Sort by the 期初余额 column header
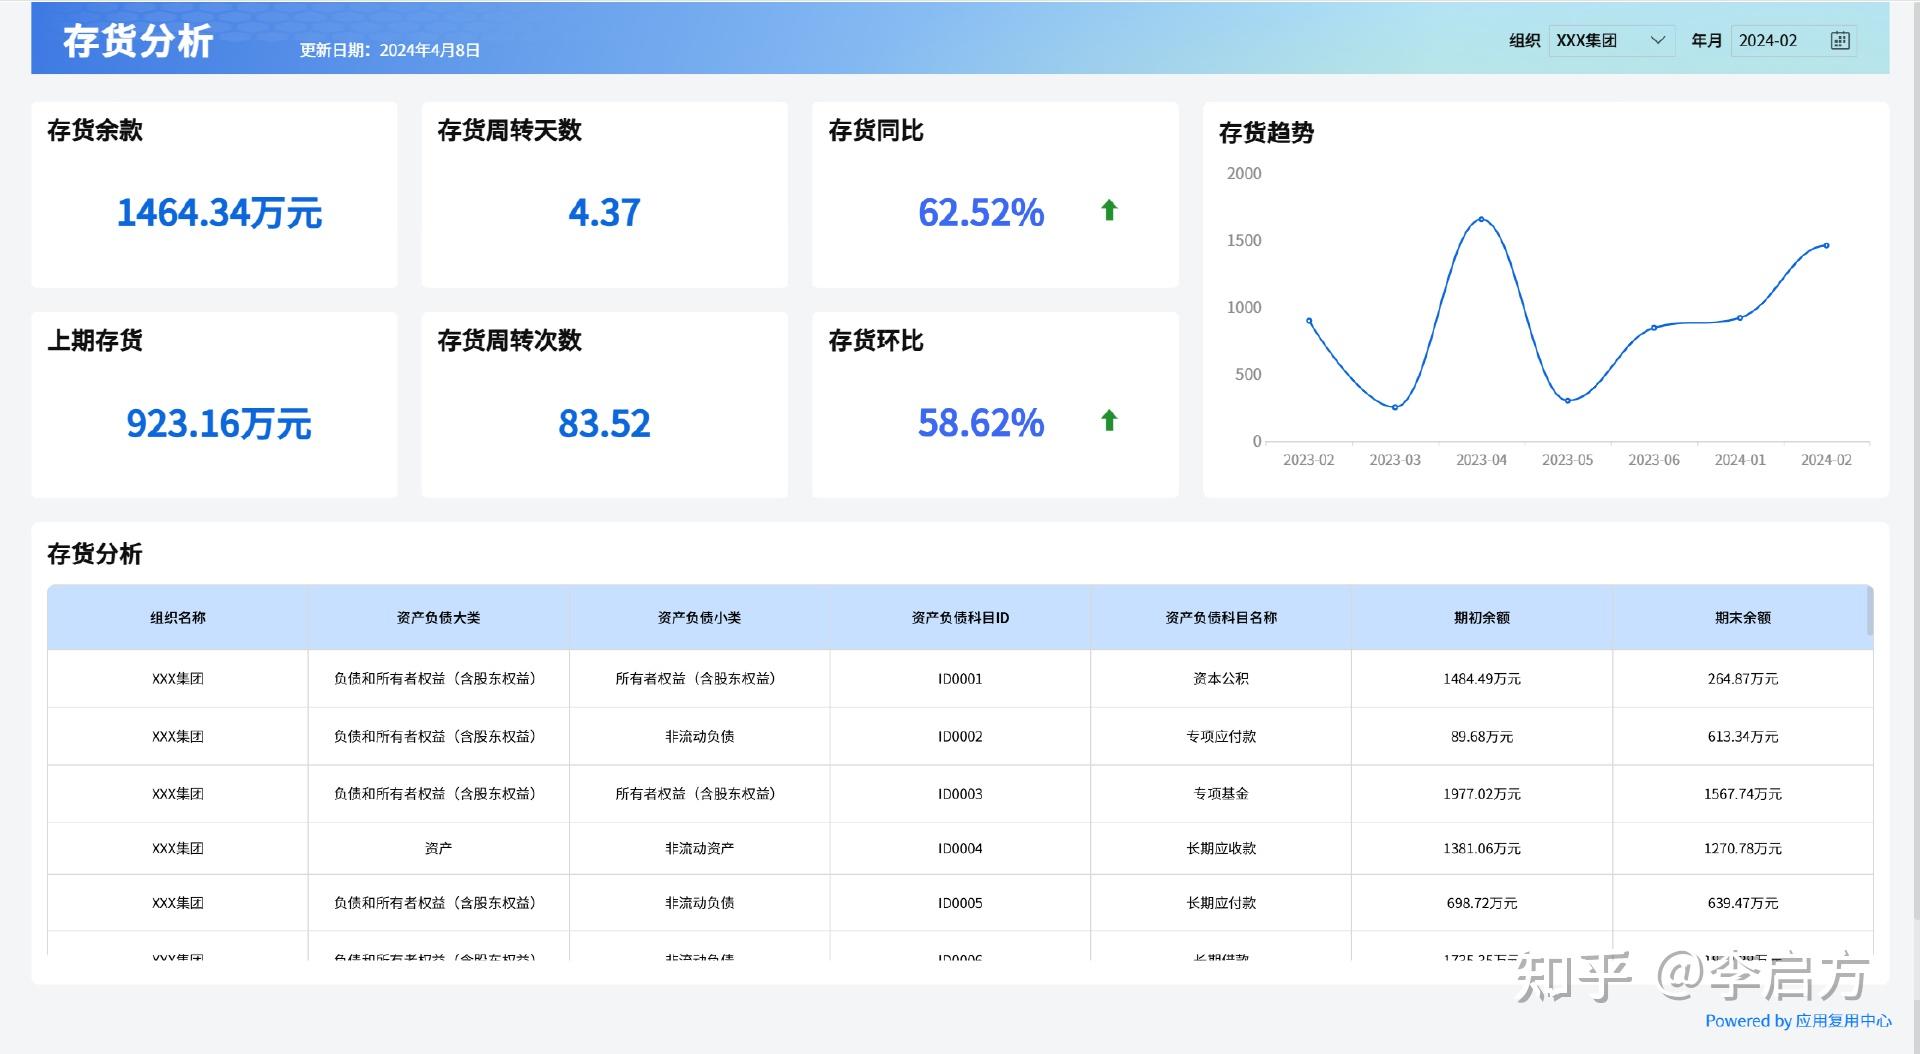The width and height of the screenshot is (1920, 1054). pyautogui.click(x=1482, y=617)
